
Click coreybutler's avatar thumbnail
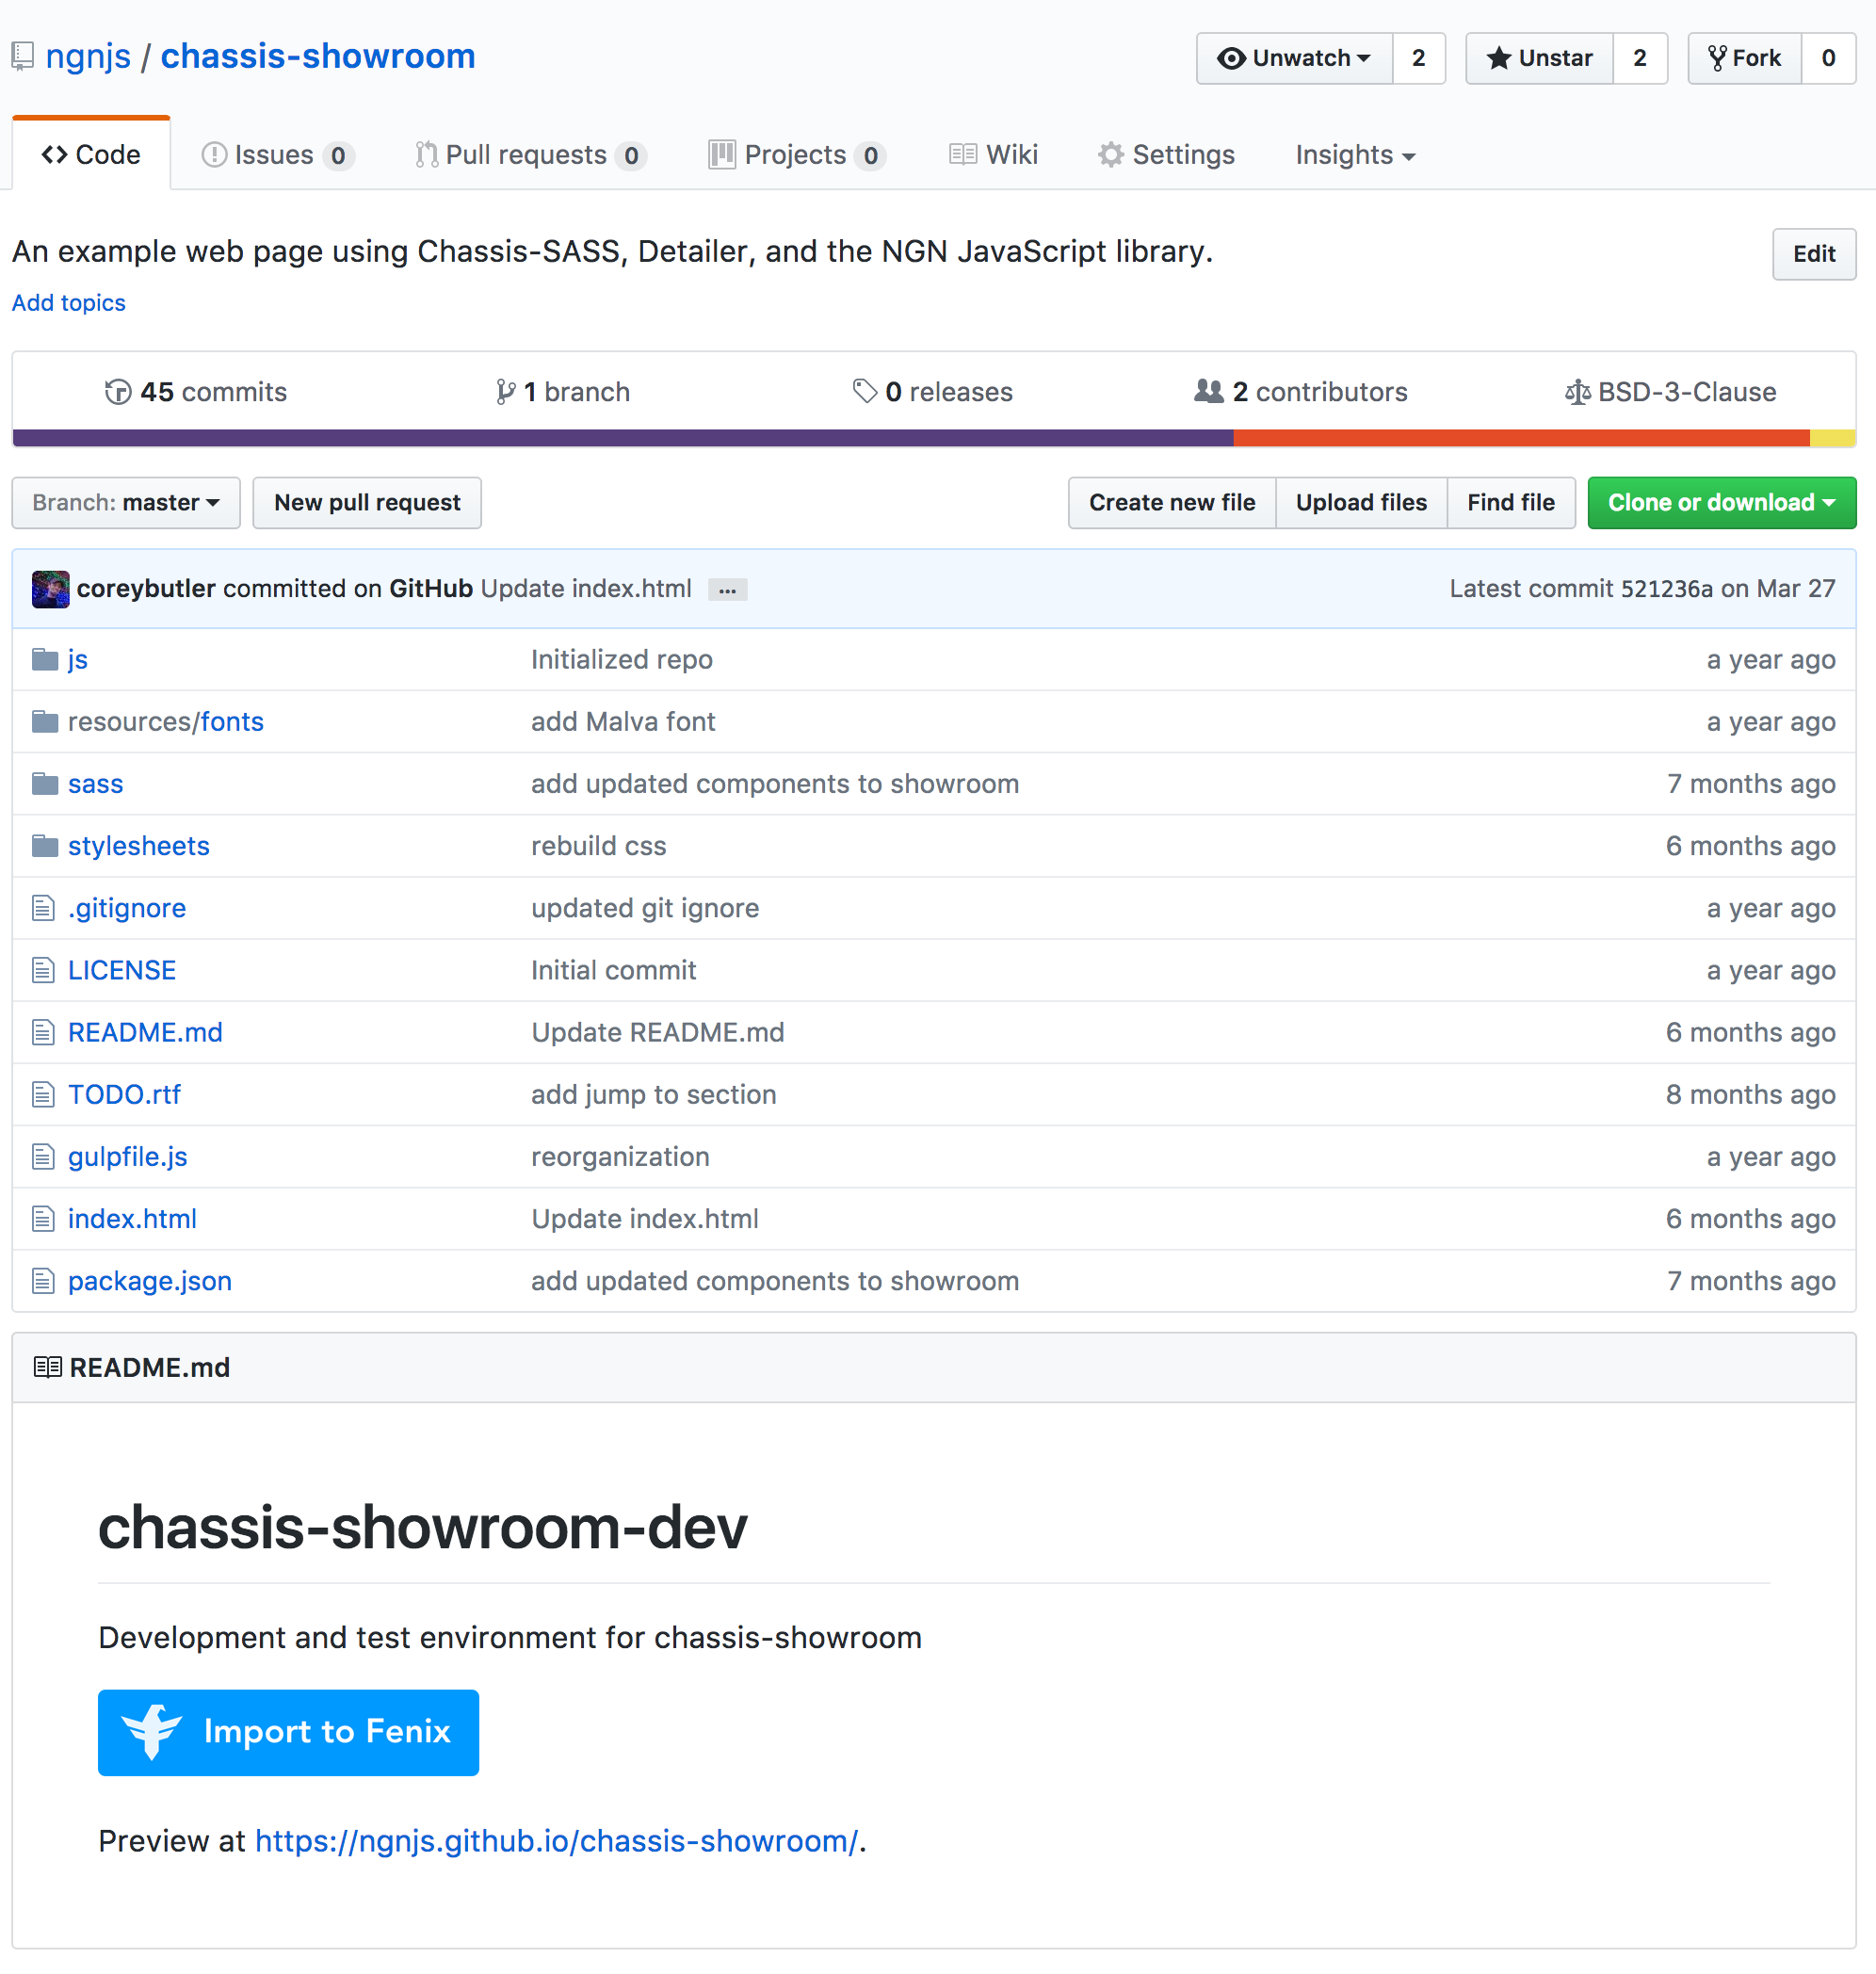[49, 588]
